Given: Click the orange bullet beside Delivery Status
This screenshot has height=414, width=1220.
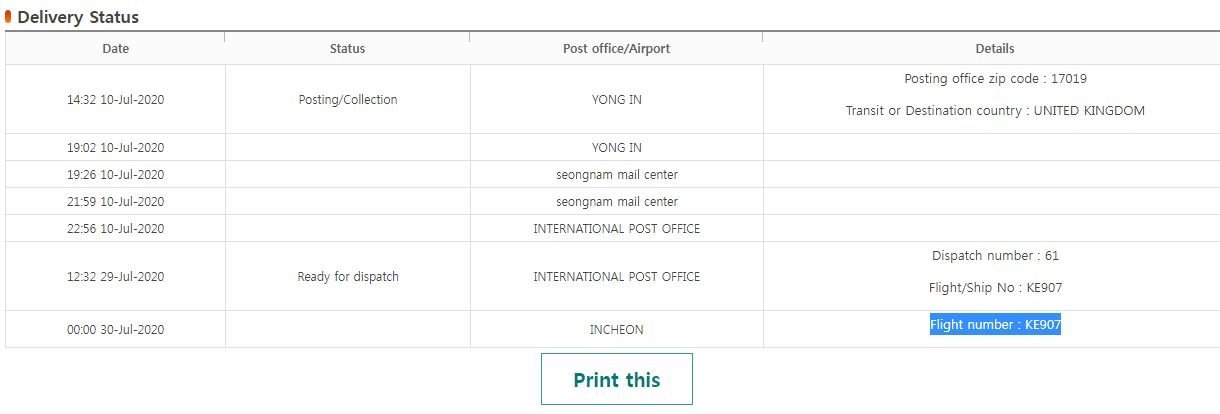Looking at the screenshot, I should [9, 17].
